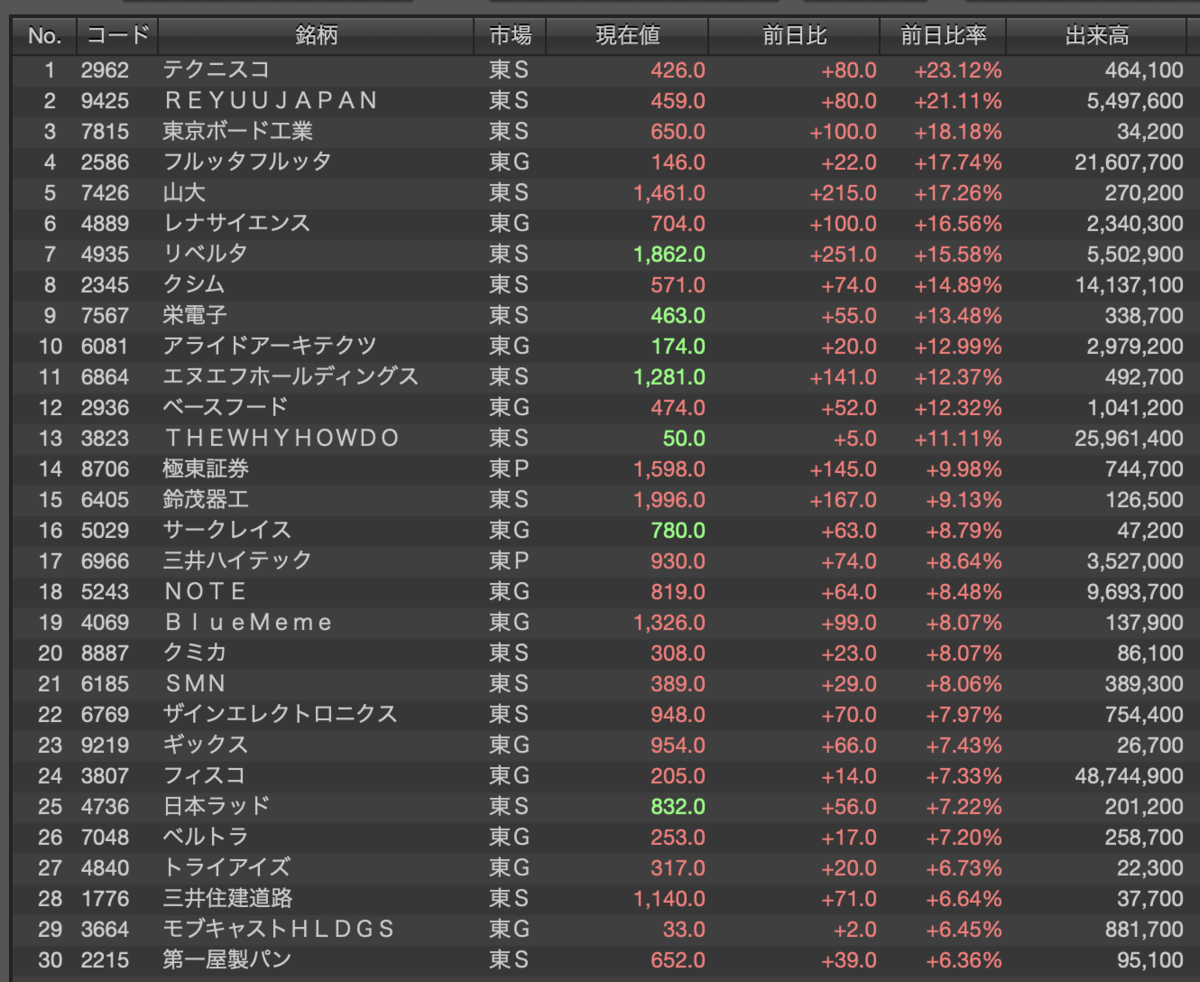Sort by the 現在値 column header

[628, 37]
